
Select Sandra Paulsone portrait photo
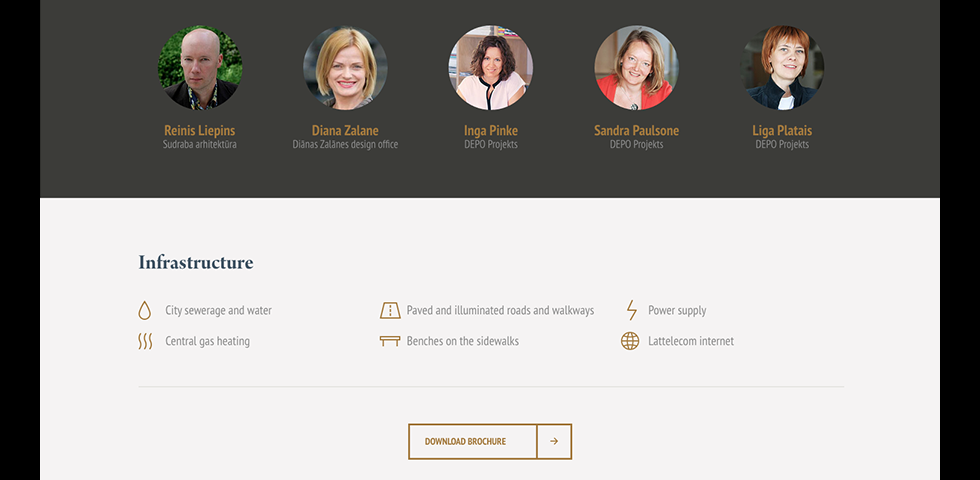(636, 68)
